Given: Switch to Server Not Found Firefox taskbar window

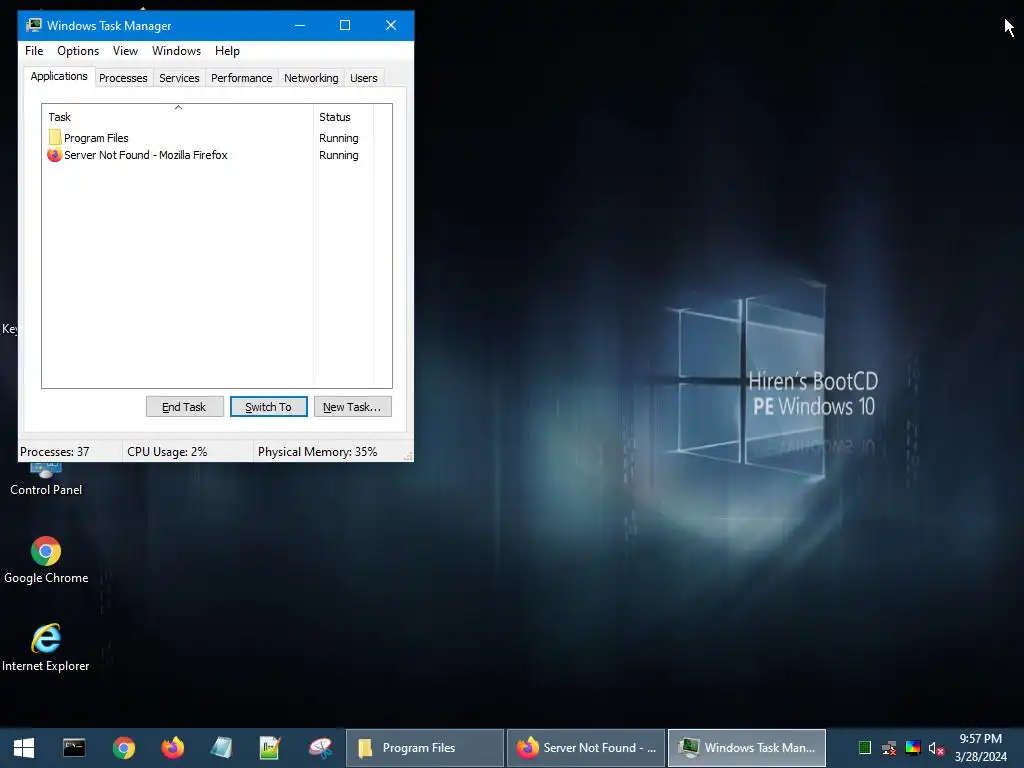Looking at the screenshot, I should (x=586, y=748).
